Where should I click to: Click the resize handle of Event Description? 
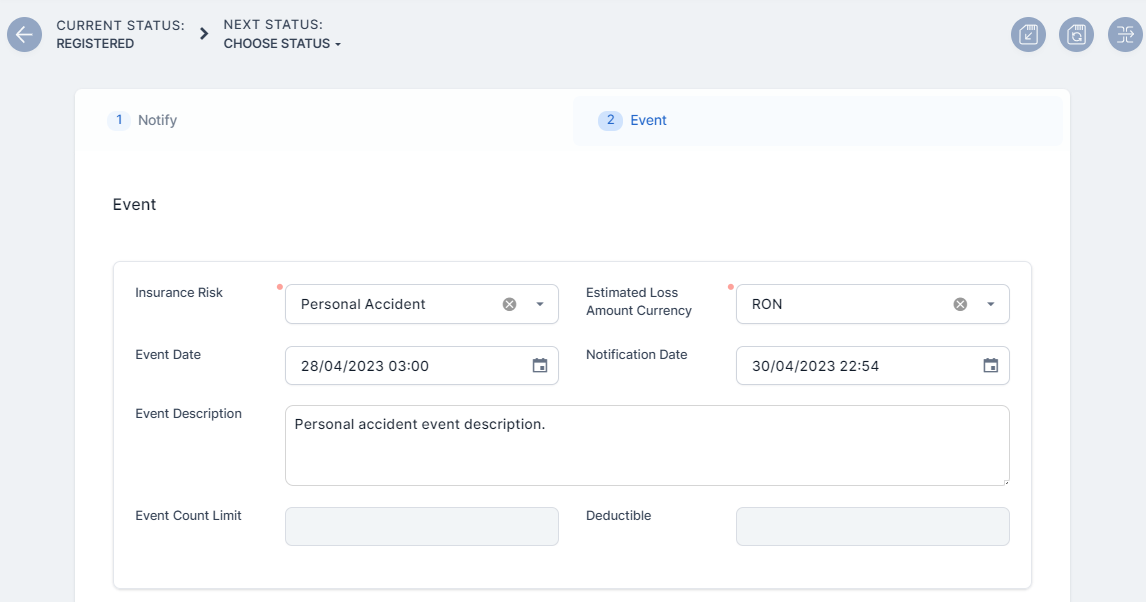click(1004, 481)
